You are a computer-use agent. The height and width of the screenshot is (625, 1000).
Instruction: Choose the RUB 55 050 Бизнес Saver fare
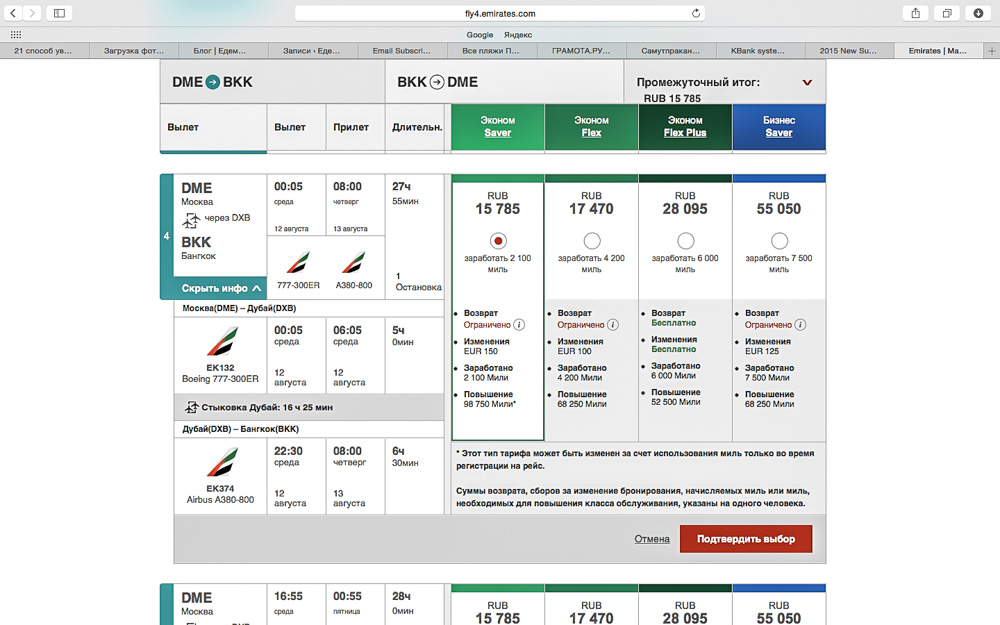[x=779, y=241]
